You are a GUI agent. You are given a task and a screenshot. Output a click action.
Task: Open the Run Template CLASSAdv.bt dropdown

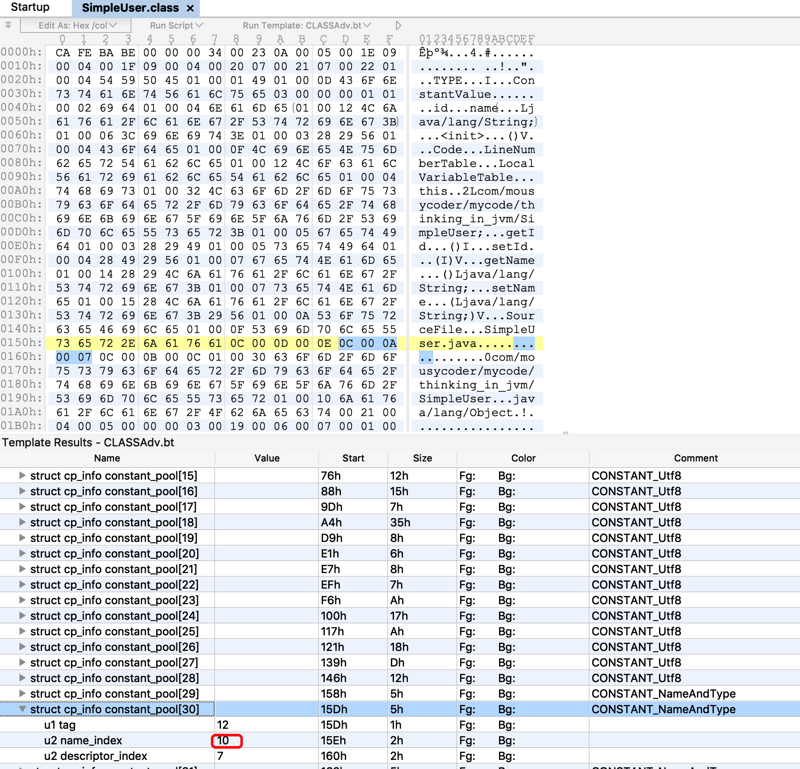click(307, 25)
